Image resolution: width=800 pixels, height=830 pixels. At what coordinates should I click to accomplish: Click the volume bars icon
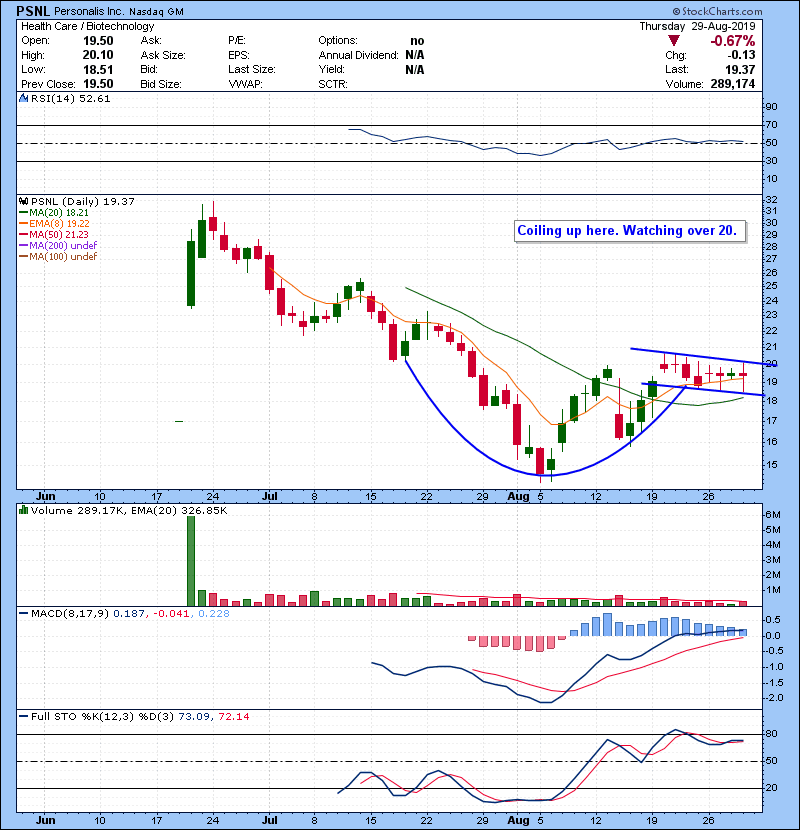(x=23, y=510)
